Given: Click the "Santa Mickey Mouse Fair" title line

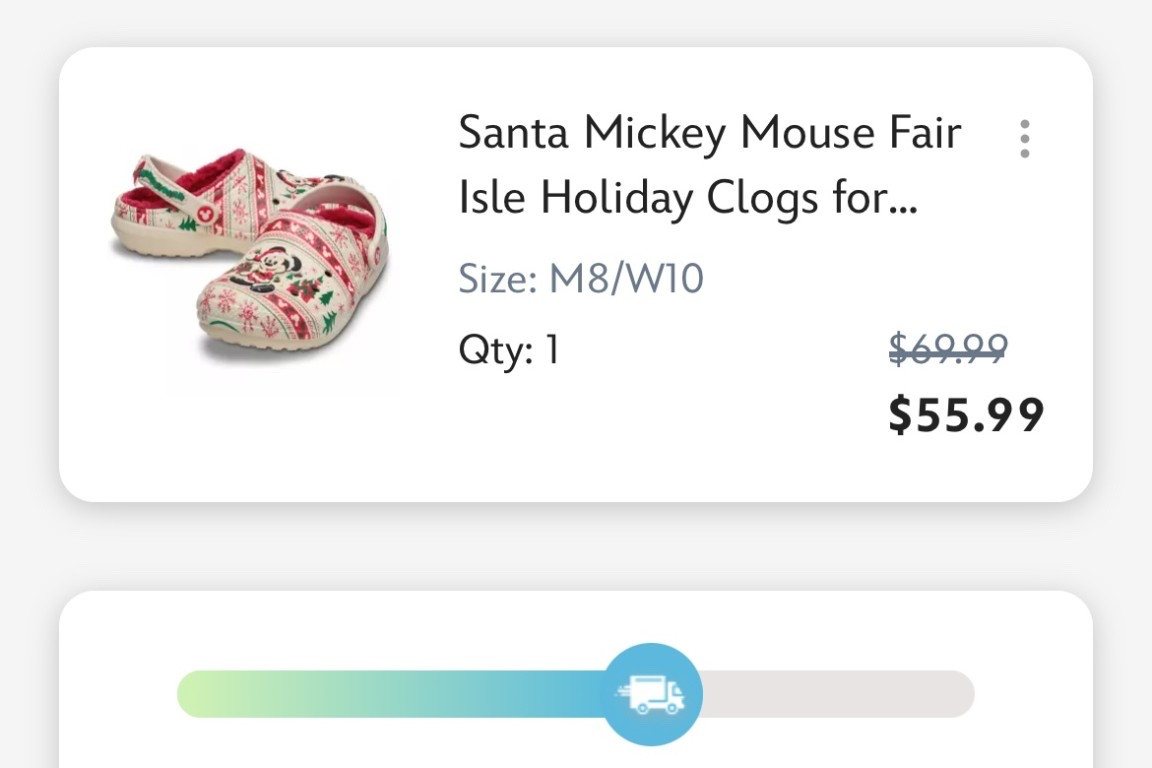Looking at the screenshot, I should pyautogui.click(x=709, y=133).
